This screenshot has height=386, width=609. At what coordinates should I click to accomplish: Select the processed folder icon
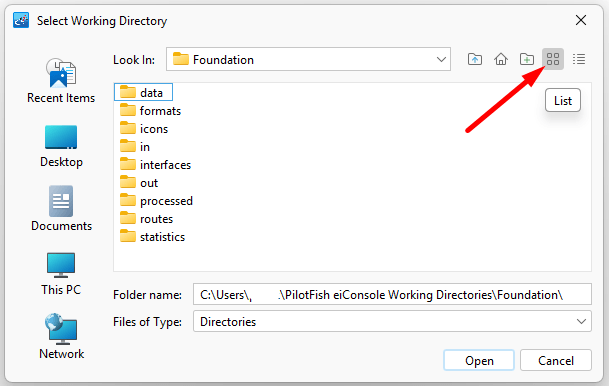coord(127,201)
